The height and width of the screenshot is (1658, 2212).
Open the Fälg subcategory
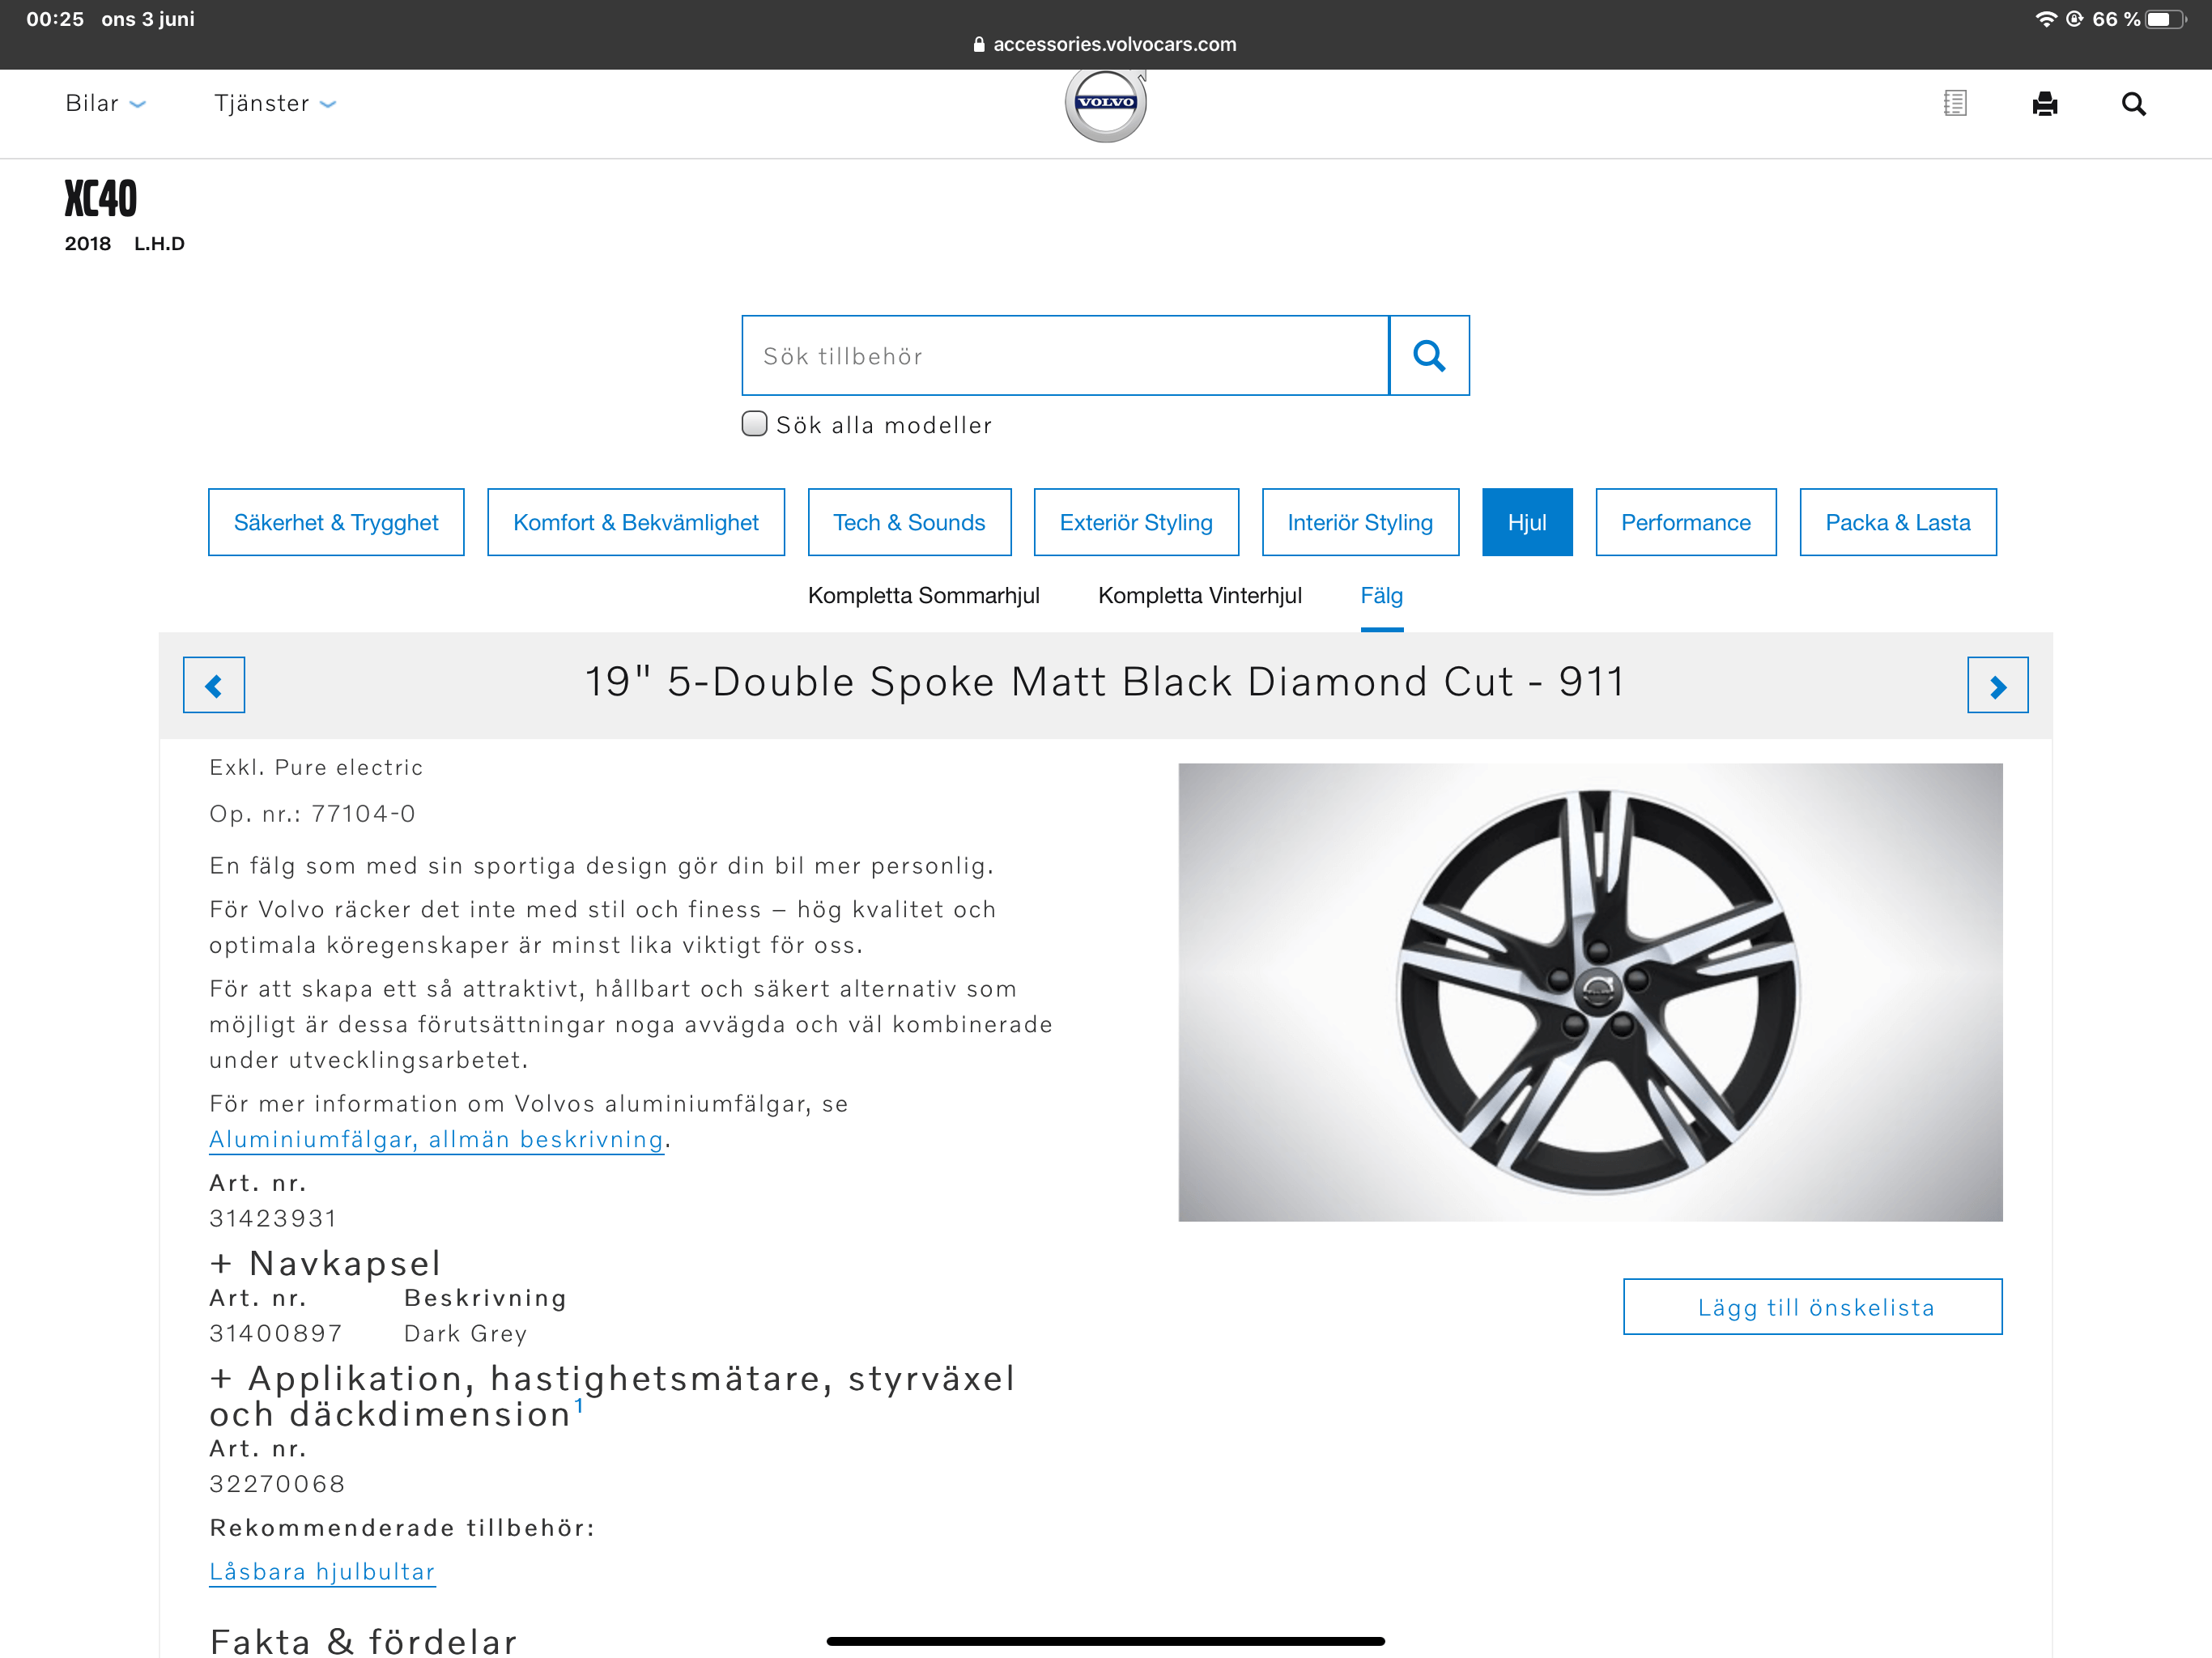pos(1382,595)
